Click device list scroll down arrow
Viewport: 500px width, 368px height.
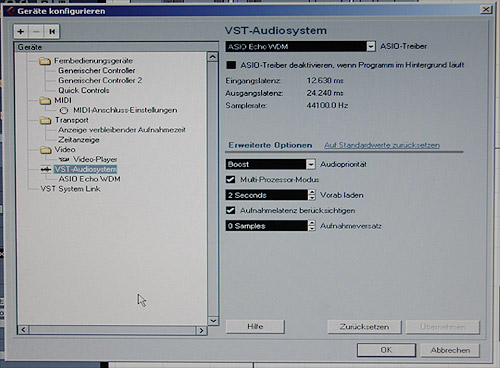coord(213,321)
